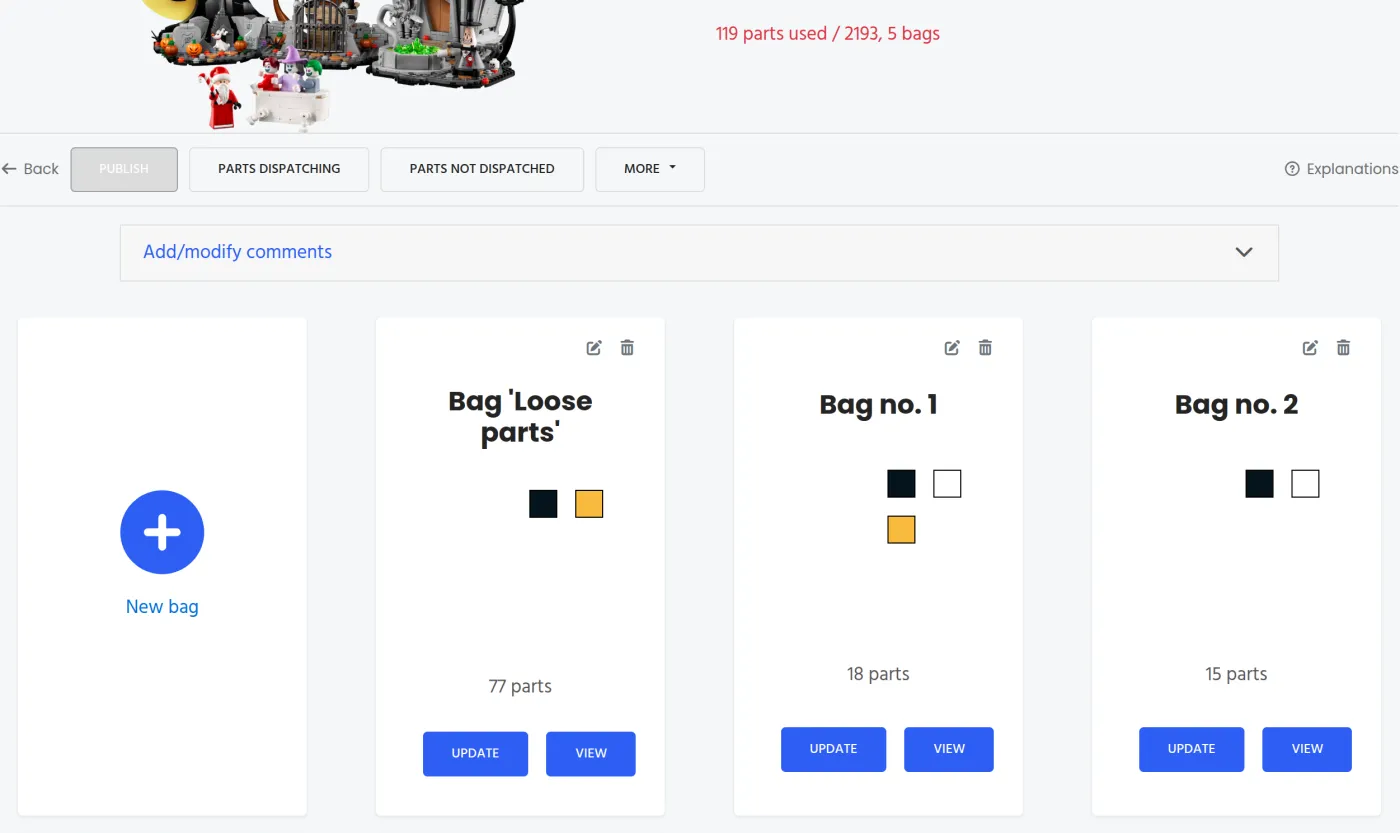Expand the Add/modify comments chevron

(x=1244, y=252)
